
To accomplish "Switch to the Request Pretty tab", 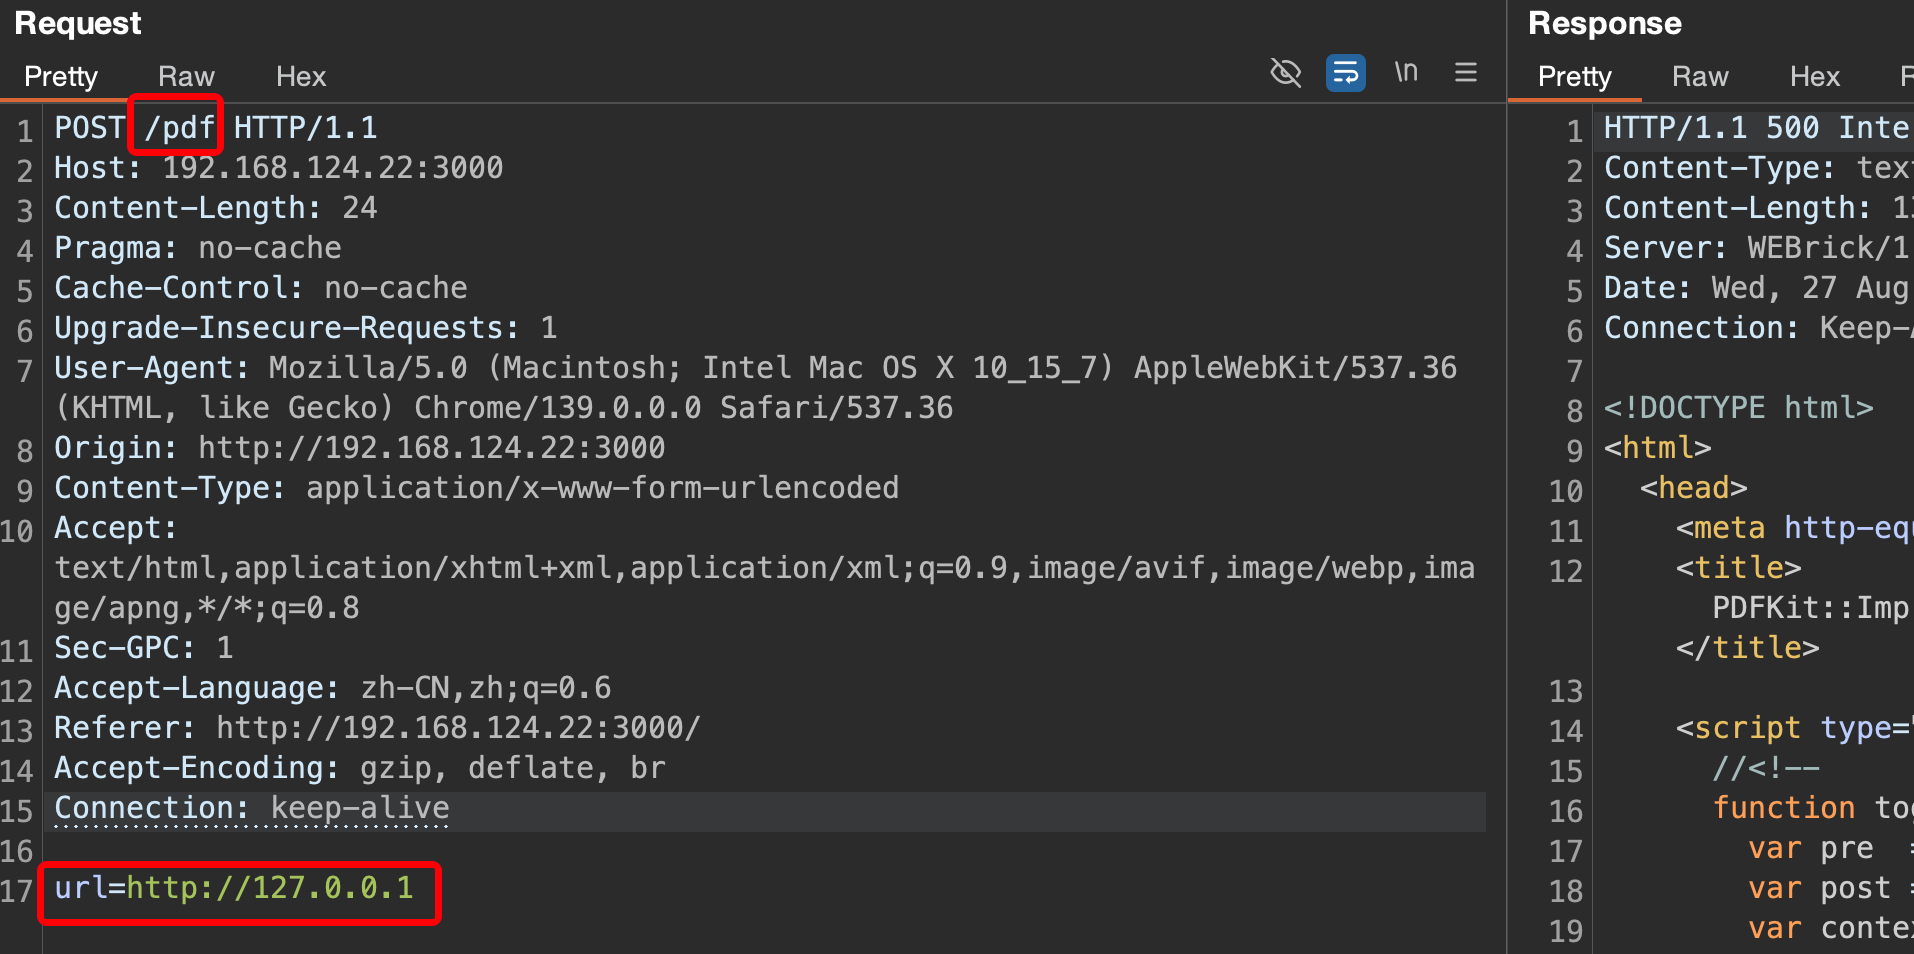I will (x=61, y=77).
